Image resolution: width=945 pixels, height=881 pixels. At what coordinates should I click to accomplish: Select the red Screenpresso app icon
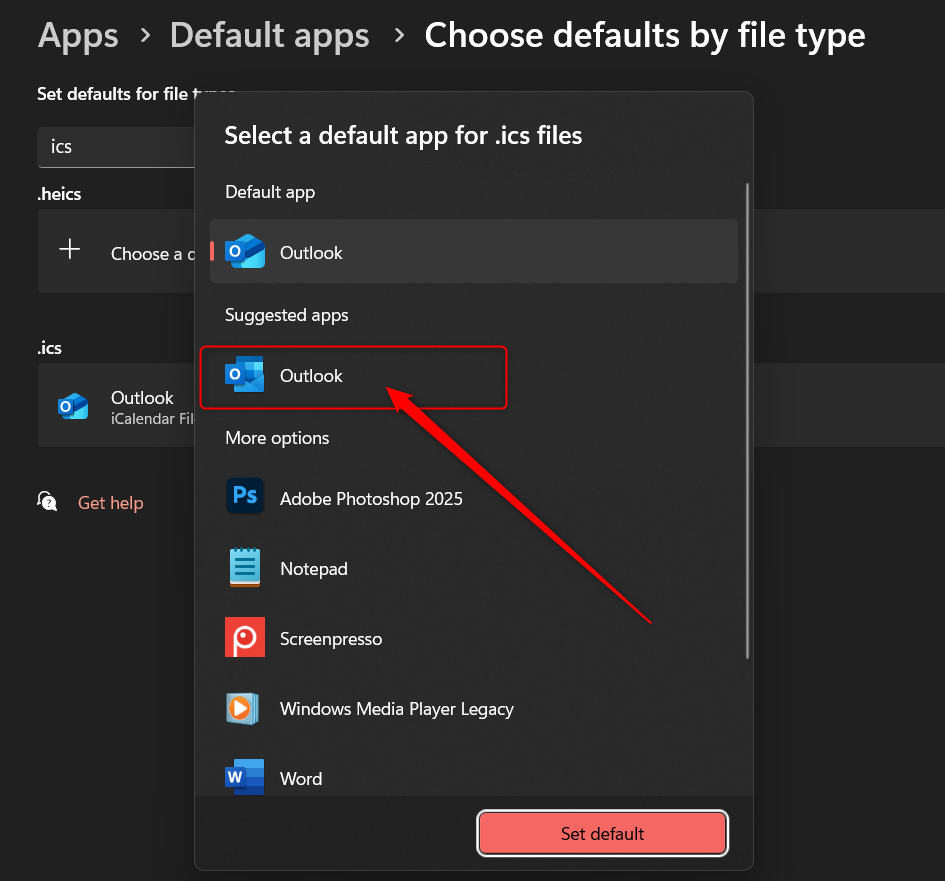tap(245, 637)
